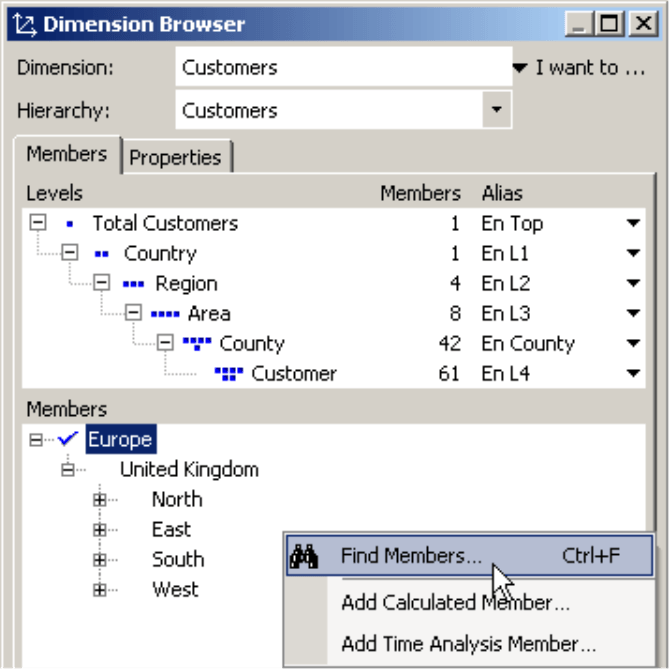Click the Total Customers level dot icon
The image size is (669, 669).
(x=69, y=224)
